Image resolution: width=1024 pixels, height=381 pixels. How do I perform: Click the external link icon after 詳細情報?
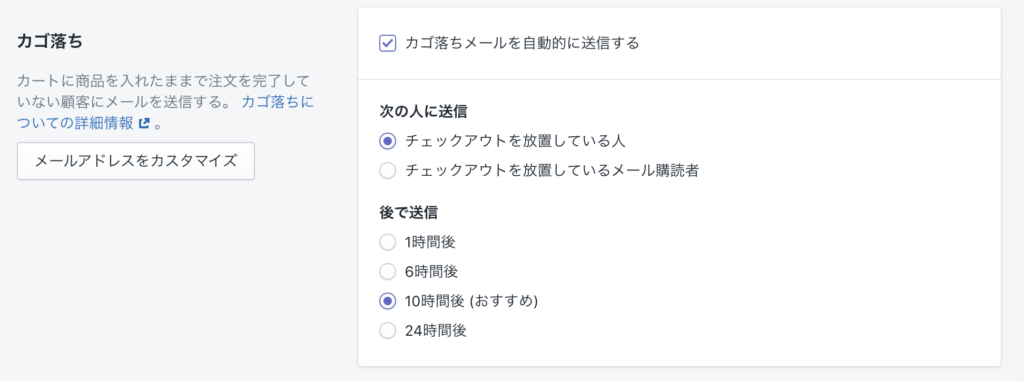pos(144,123)
